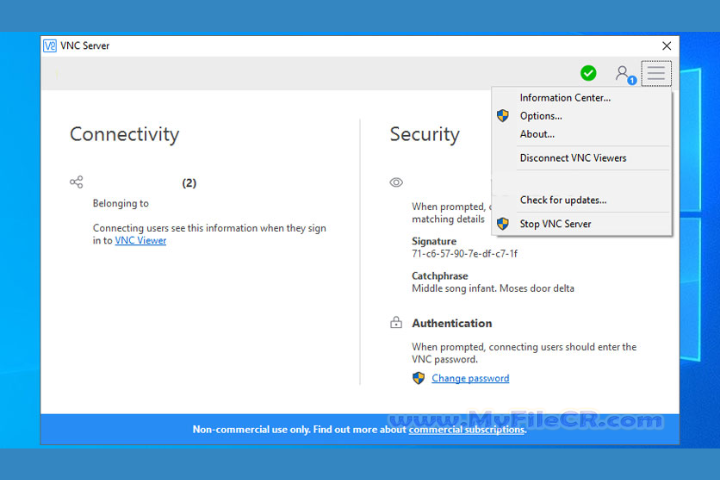Screen dimensions: 720x480
Task: Click the green checkmark status icon
Action: [588, 73]
